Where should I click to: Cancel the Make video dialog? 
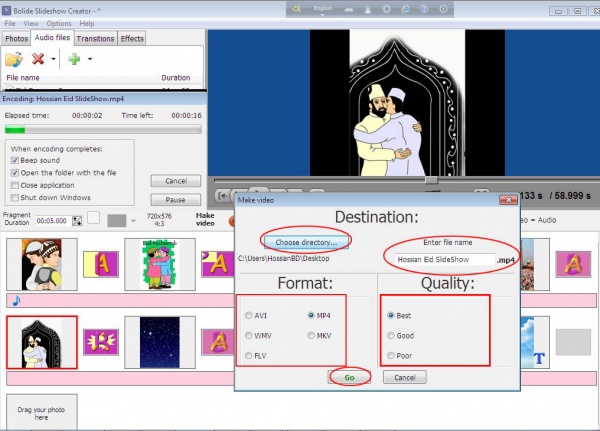click(405, 377)
